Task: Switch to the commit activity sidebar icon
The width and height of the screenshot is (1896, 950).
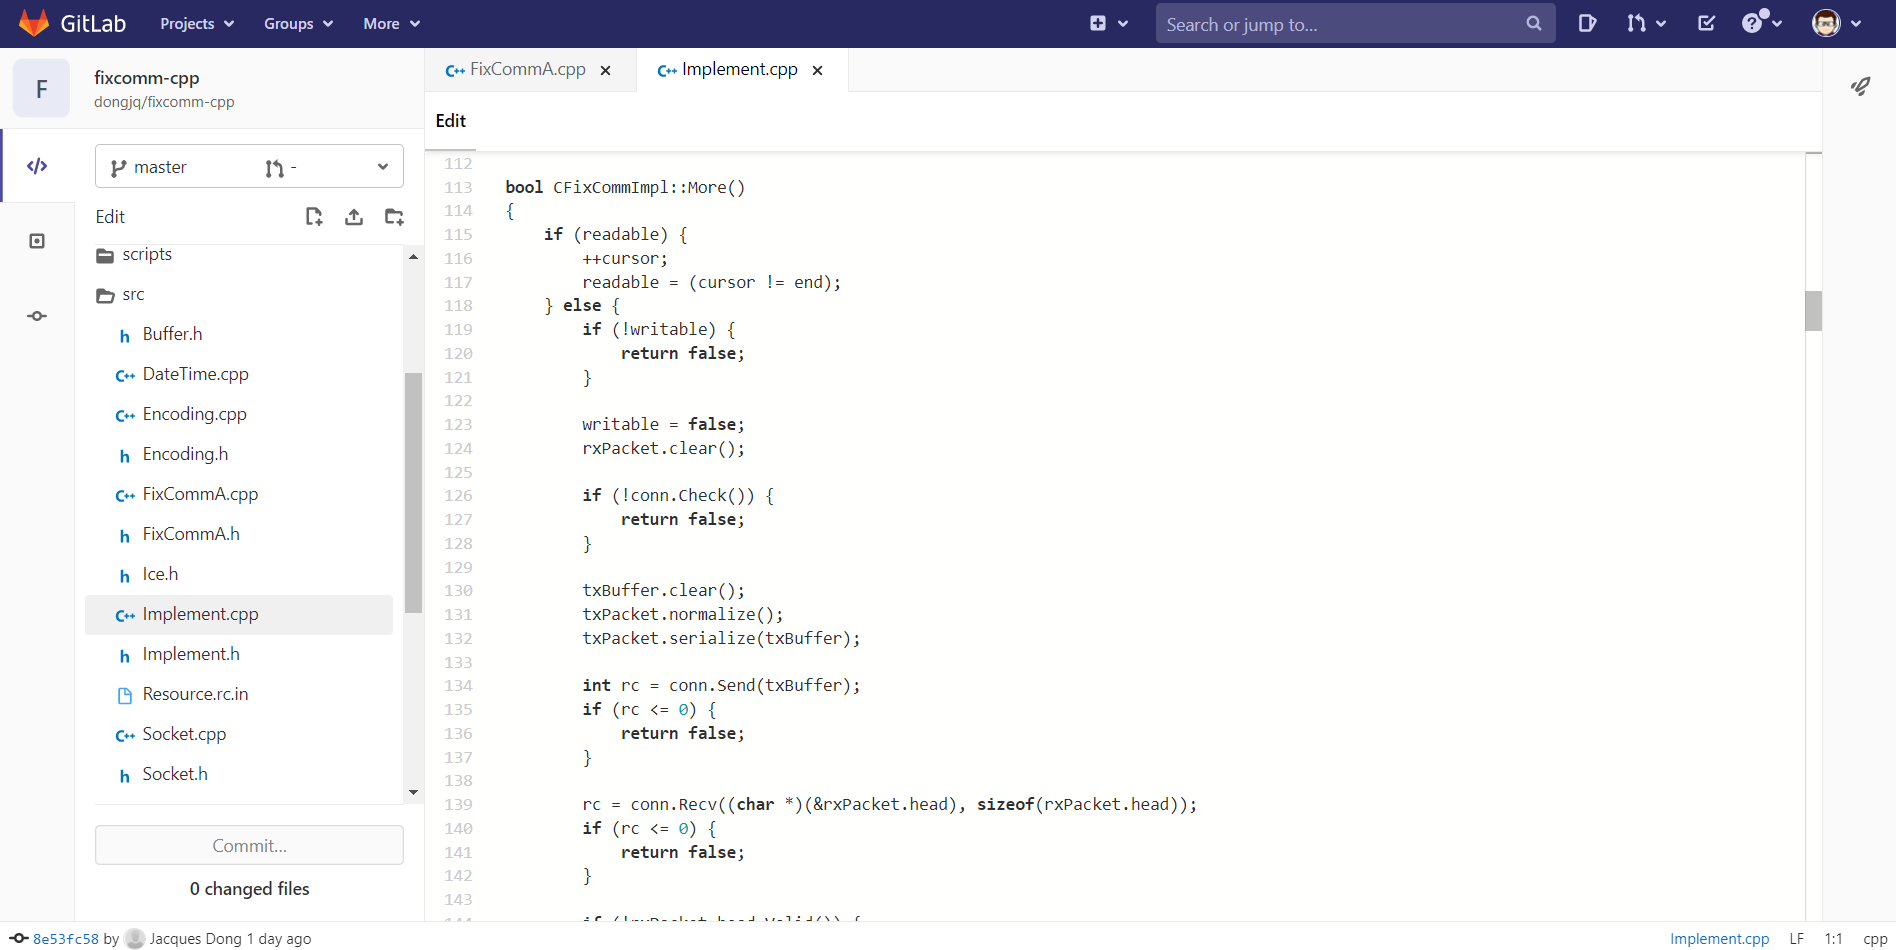Action: (x=37, y=316)
